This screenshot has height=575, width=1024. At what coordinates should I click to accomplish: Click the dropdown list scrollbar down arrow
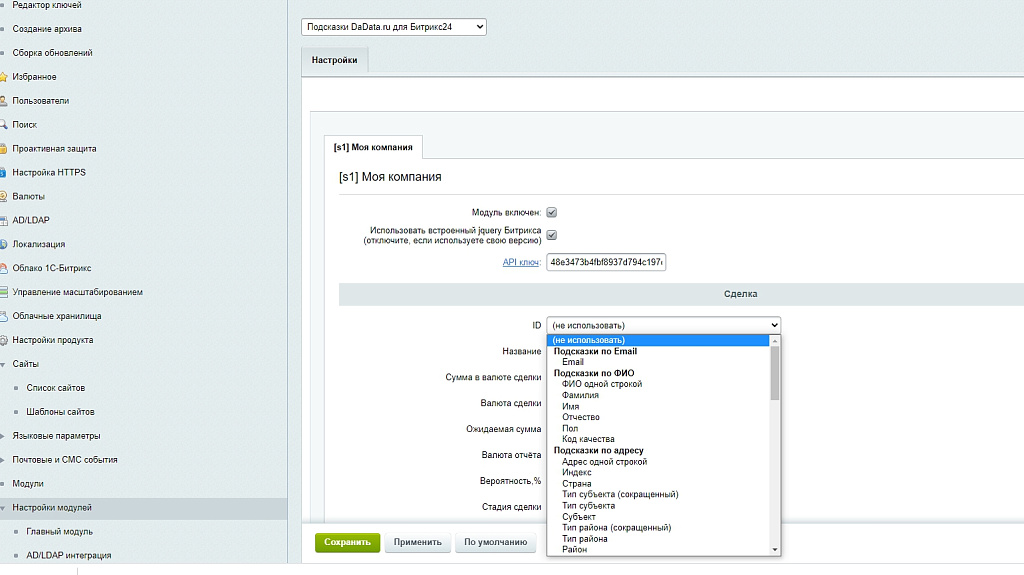pos(774,549)
